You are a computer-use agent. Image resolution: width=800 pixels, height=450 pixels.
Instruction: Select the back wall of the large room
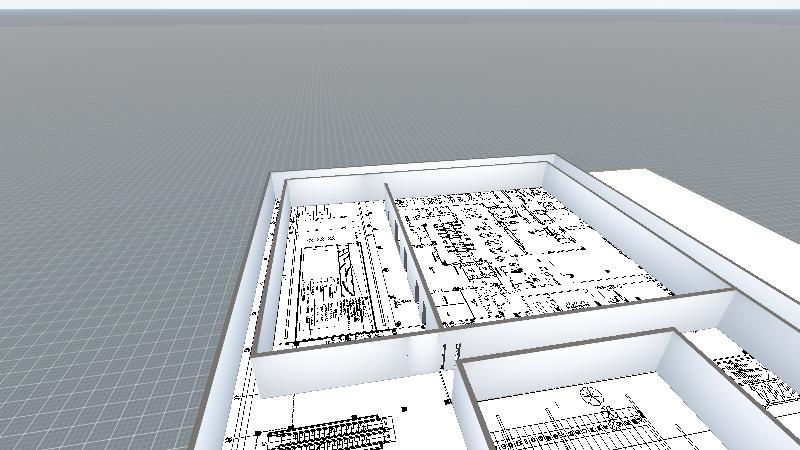click(465, 177)
